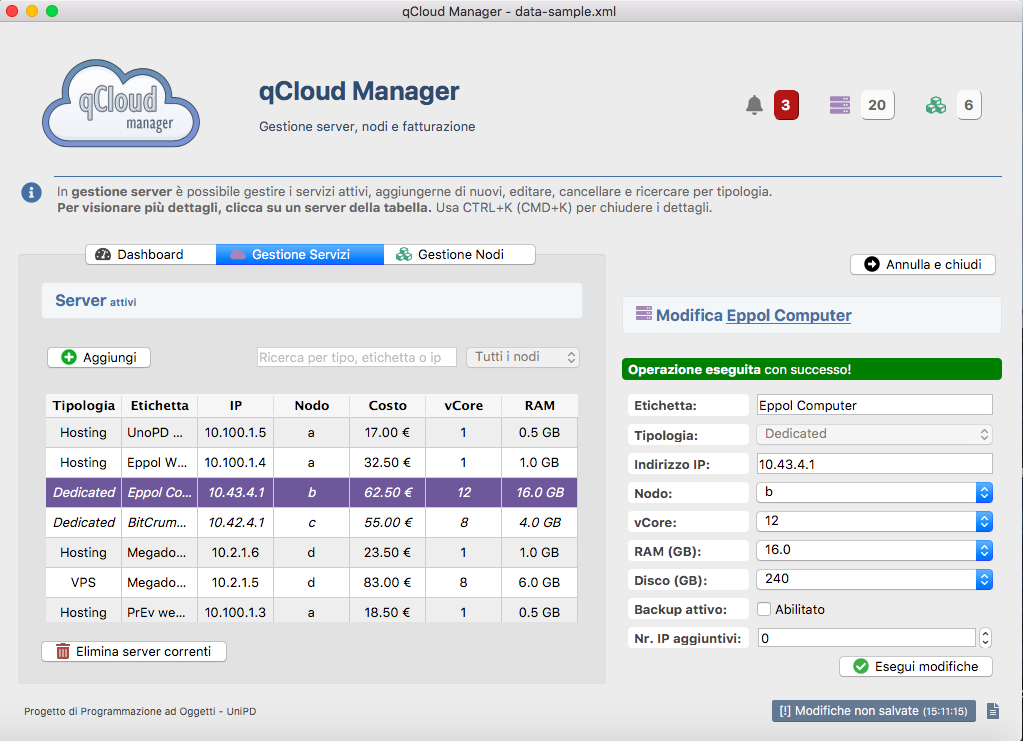Click the red notification count badge

786,105
